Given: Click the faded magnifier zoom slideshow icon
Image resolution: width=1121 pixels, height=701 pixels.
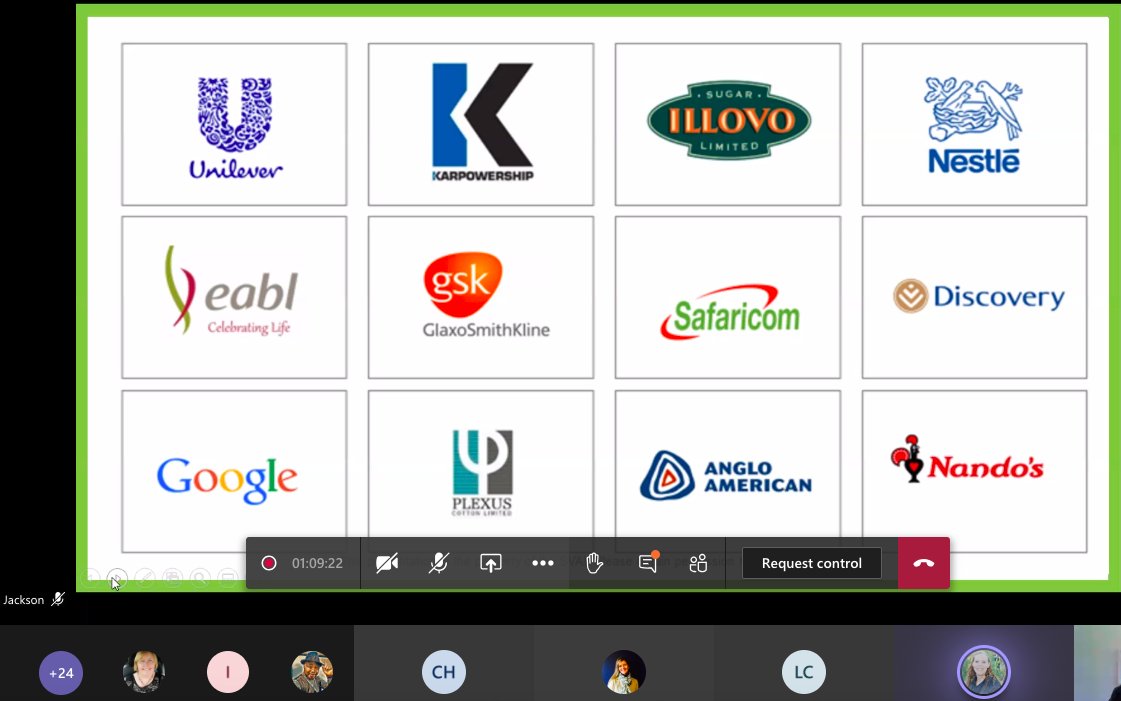Looking at the screenshot, I should coord(200,577).
